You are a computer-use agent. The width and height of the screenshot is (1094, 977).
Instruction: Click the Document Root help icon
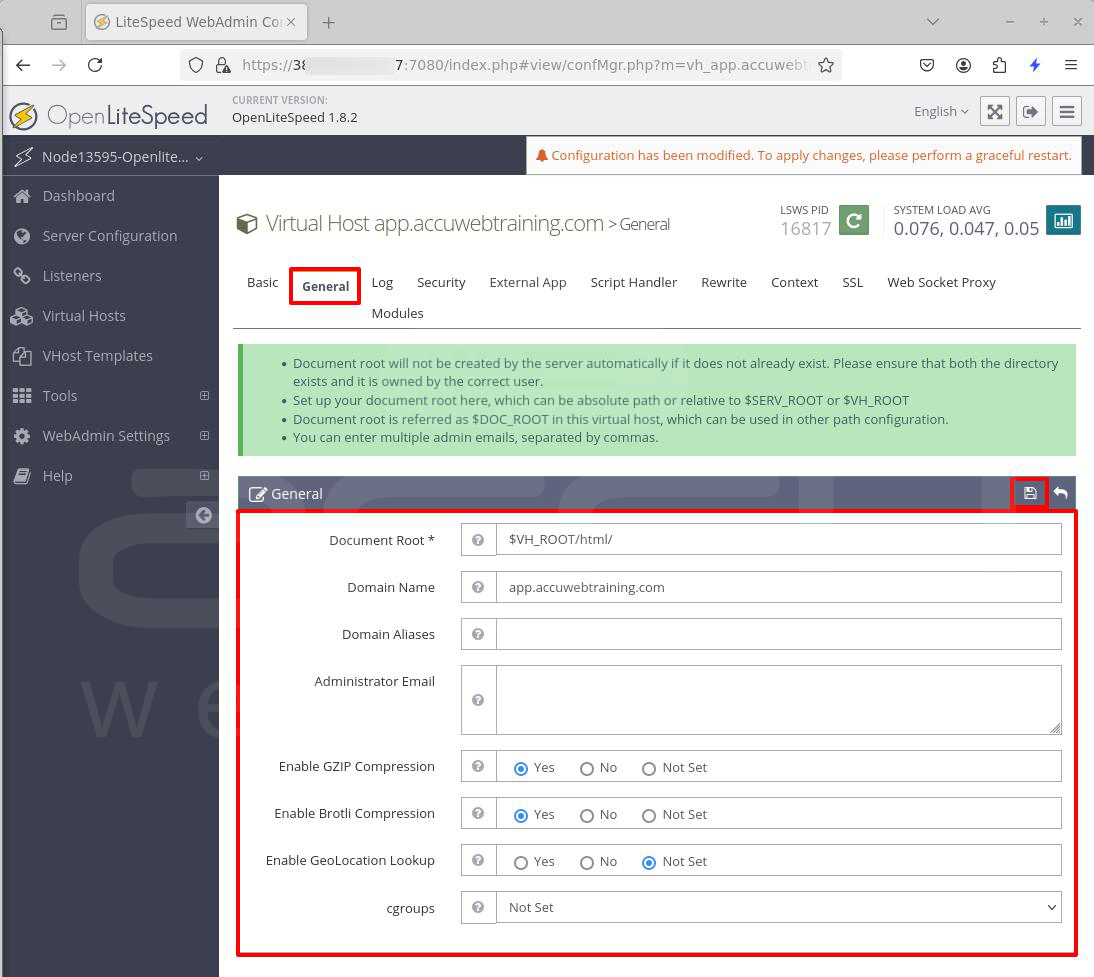478,539
